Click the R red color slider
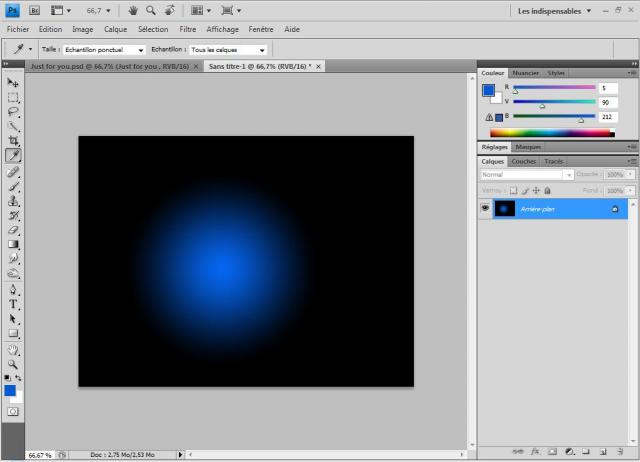This screenshot has width=640, height=462. tap(554, 87)
